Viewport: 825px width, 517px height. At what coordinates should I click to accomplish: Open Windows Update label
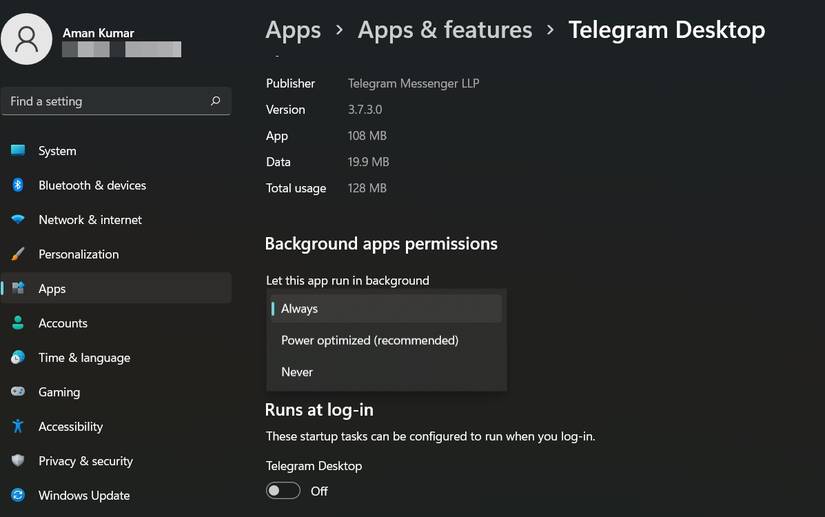click(84, 495)
